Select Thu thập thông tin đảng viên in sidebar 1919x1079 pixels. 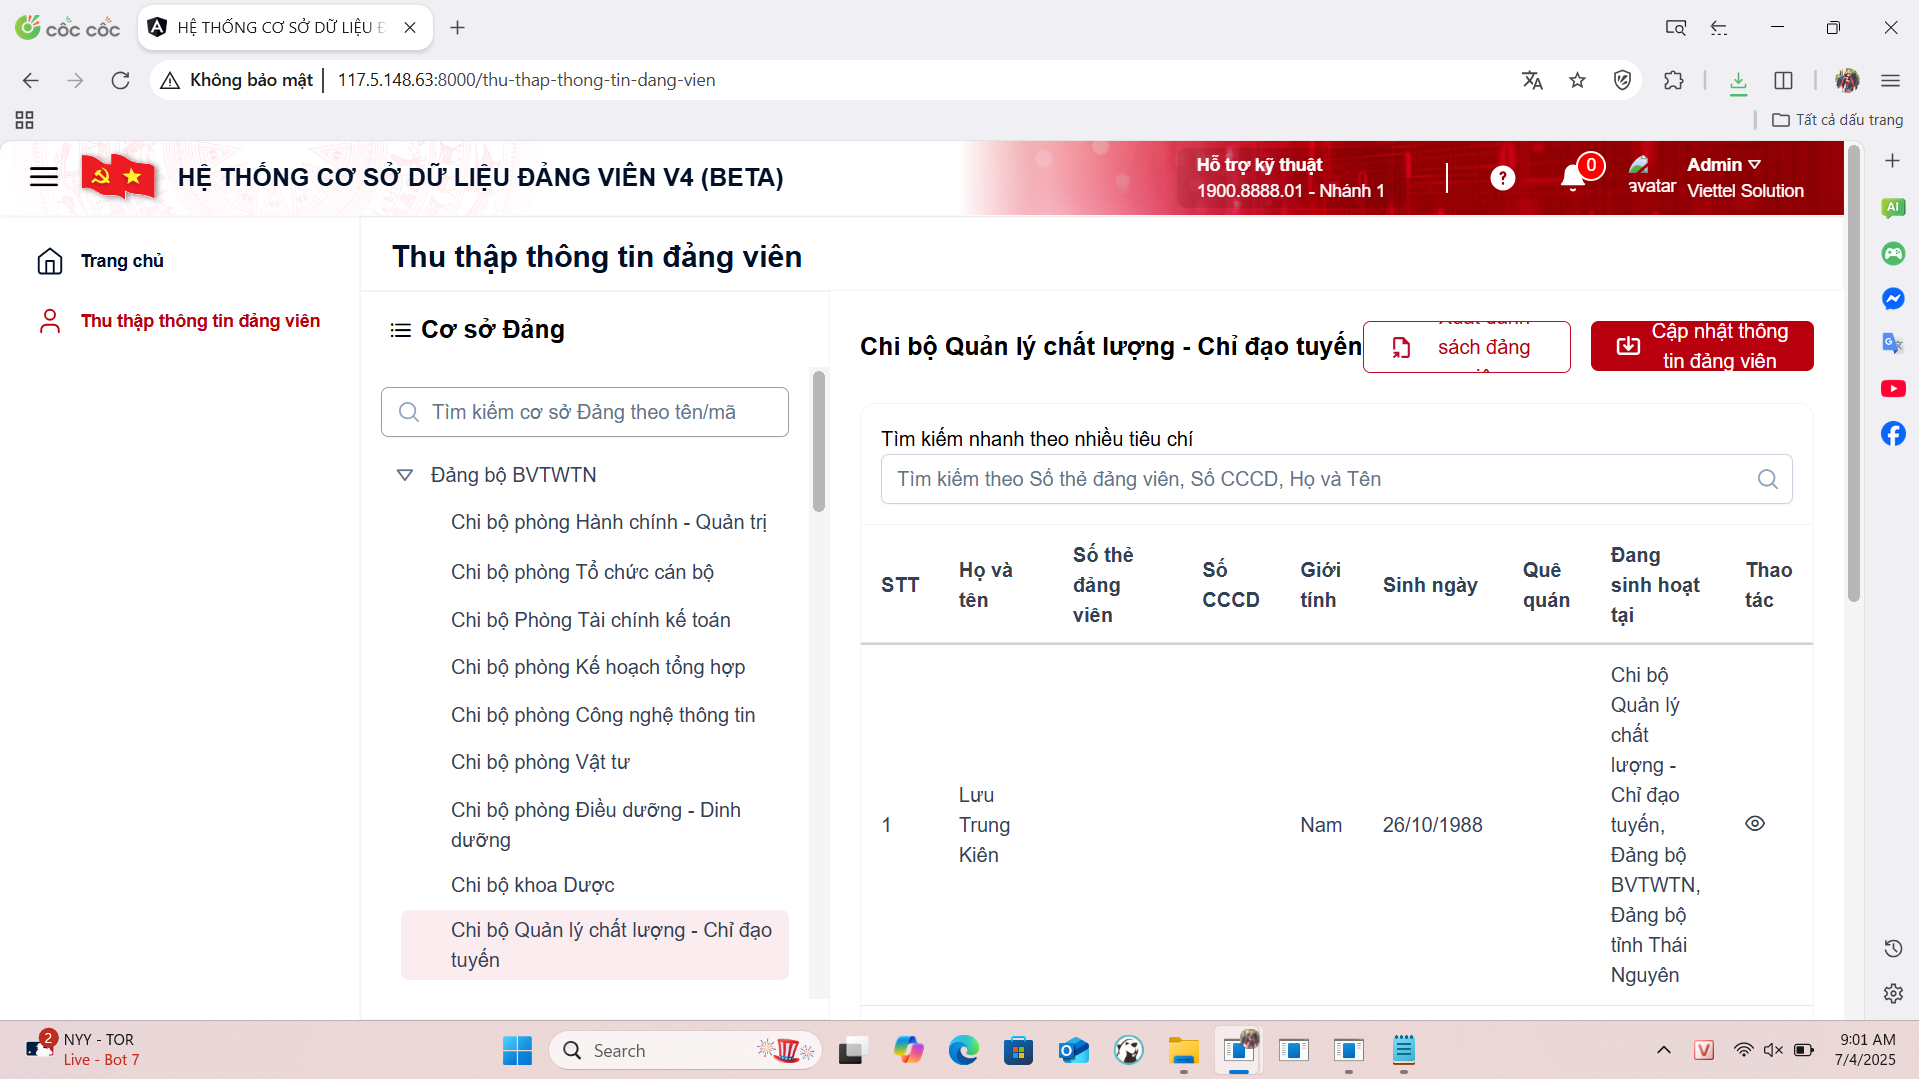pyautogui.click(x=200, y=321)
